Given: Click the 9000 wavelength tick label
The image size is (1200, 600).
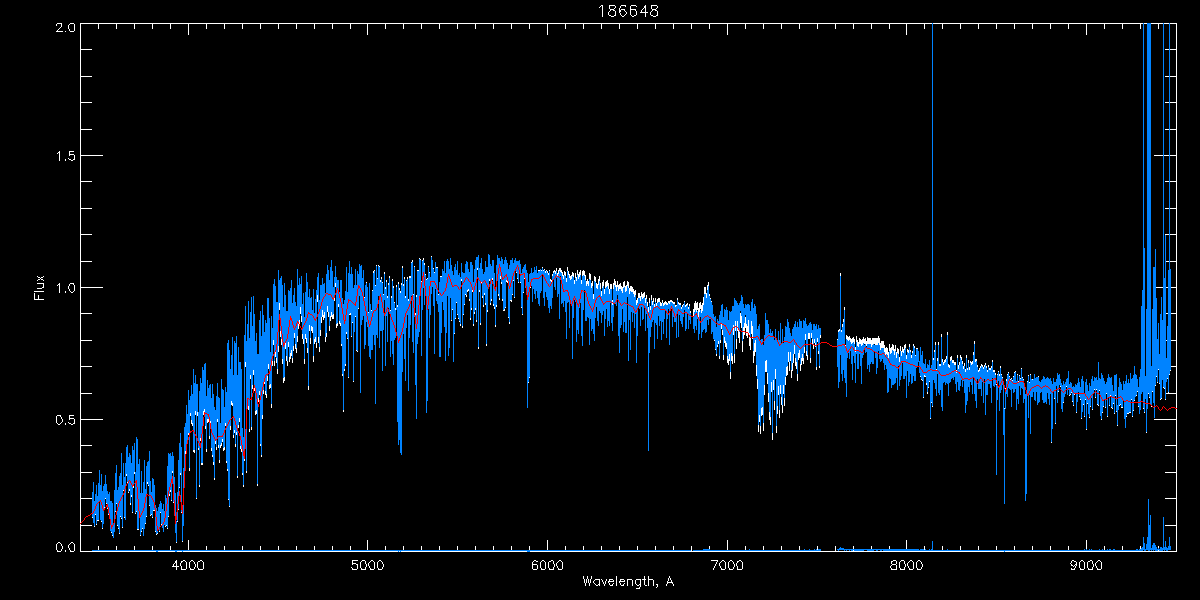Looking at the screenshot, I should click(1085, 565).
